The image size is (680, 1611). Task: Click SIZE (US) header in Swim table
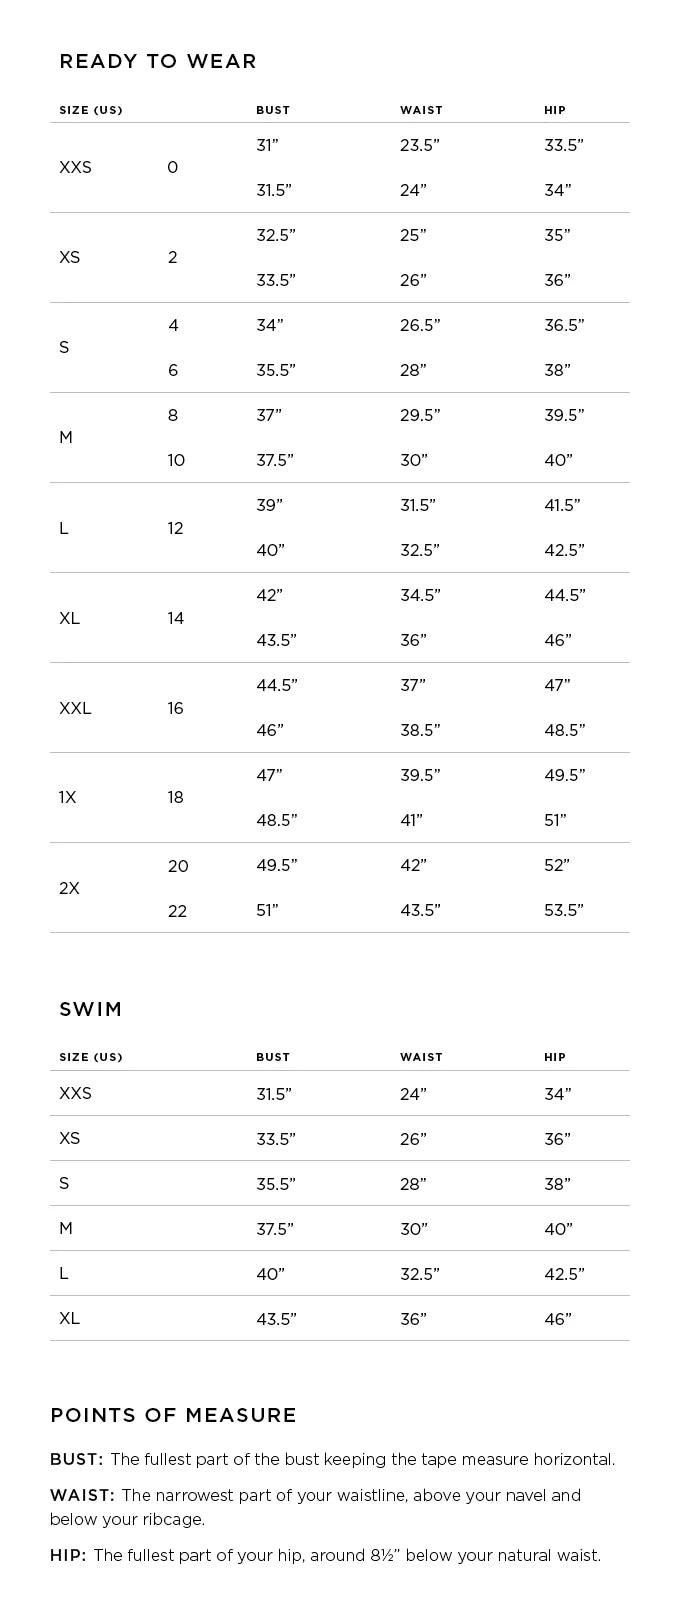click(91, 1057)
